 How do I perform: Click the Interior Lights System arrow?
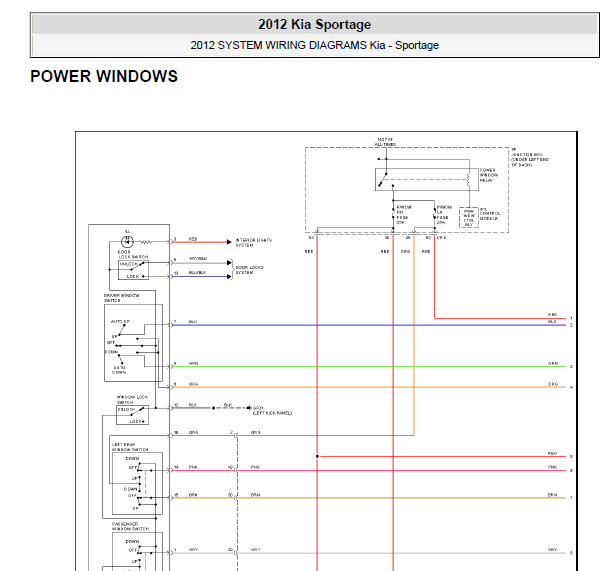229,241
